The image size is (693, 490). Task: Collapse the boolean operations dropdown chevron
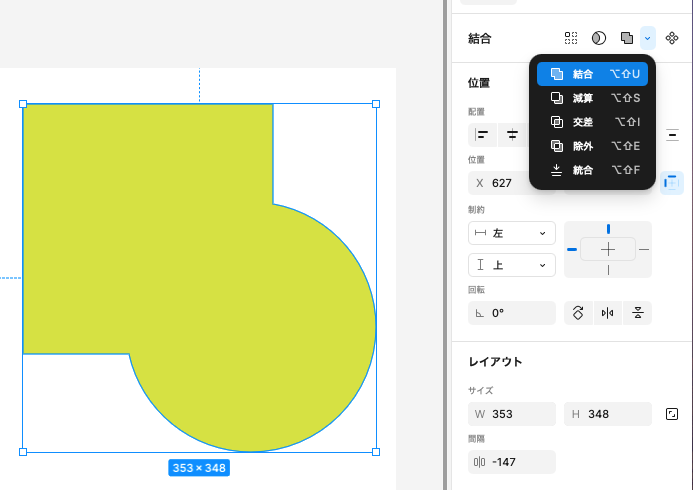[648, 38]
